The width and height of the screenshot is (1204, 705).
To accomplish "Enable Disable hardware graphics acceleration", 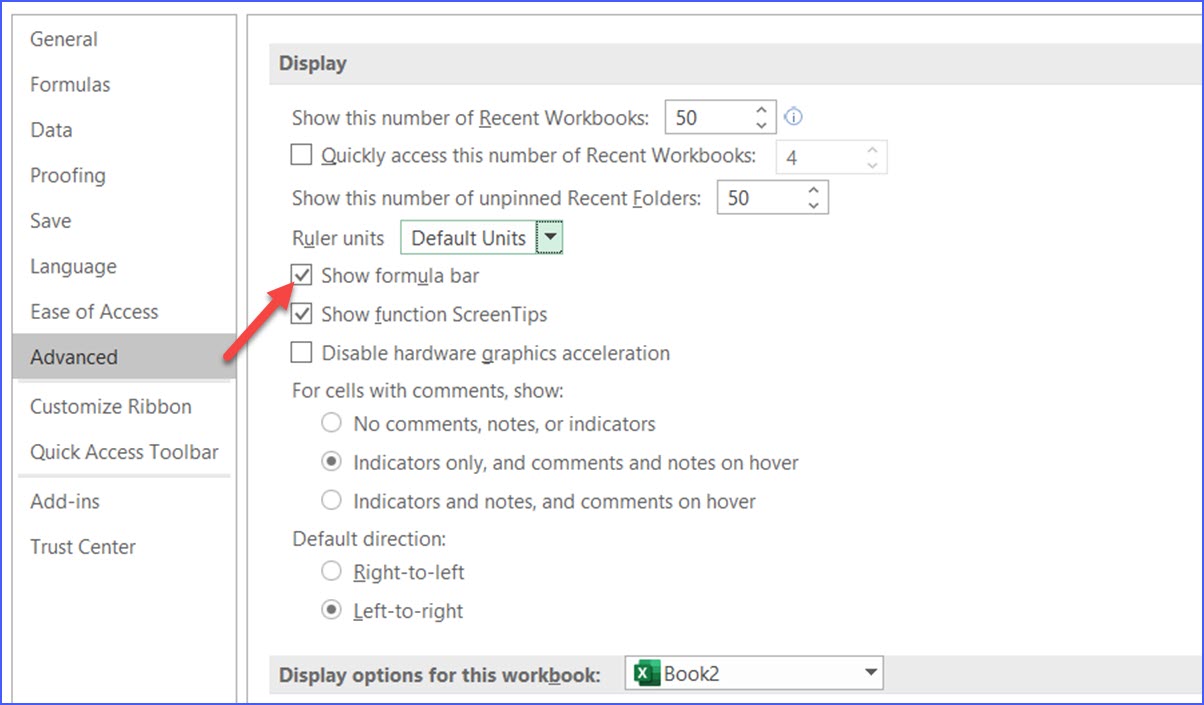I will [301, 353].
